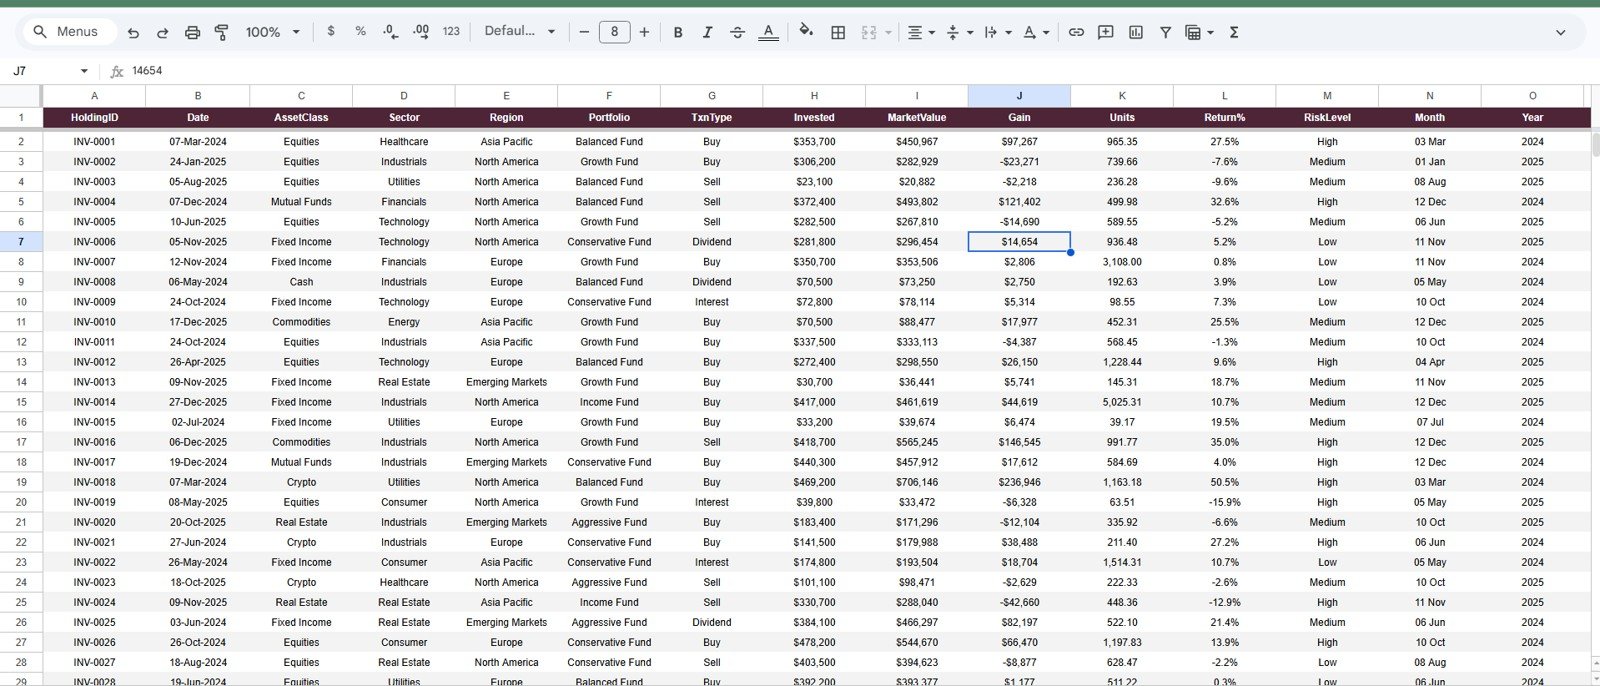
Task: Select the Gain cell -$42,660
Action: point(1019,602)
